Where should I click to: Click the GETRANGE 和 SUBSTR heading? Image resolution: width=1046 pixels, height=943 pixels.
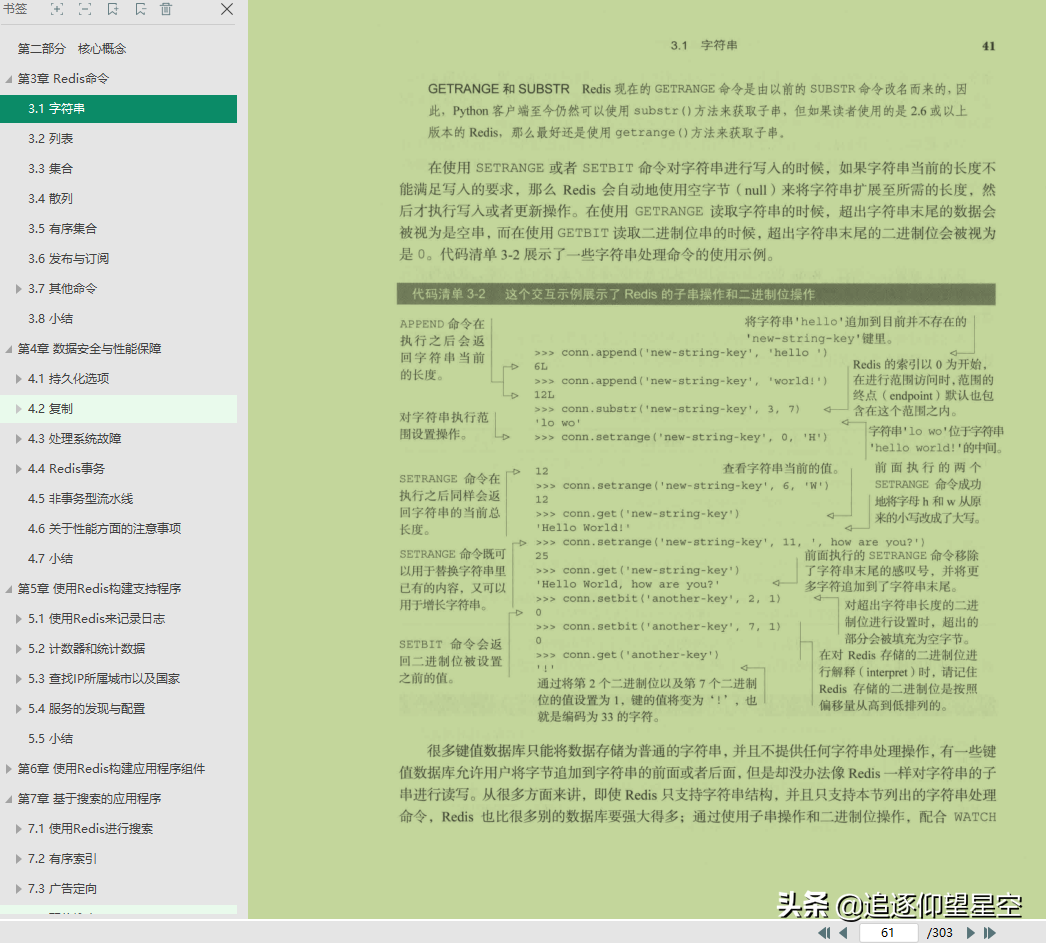tap(499, 89)
